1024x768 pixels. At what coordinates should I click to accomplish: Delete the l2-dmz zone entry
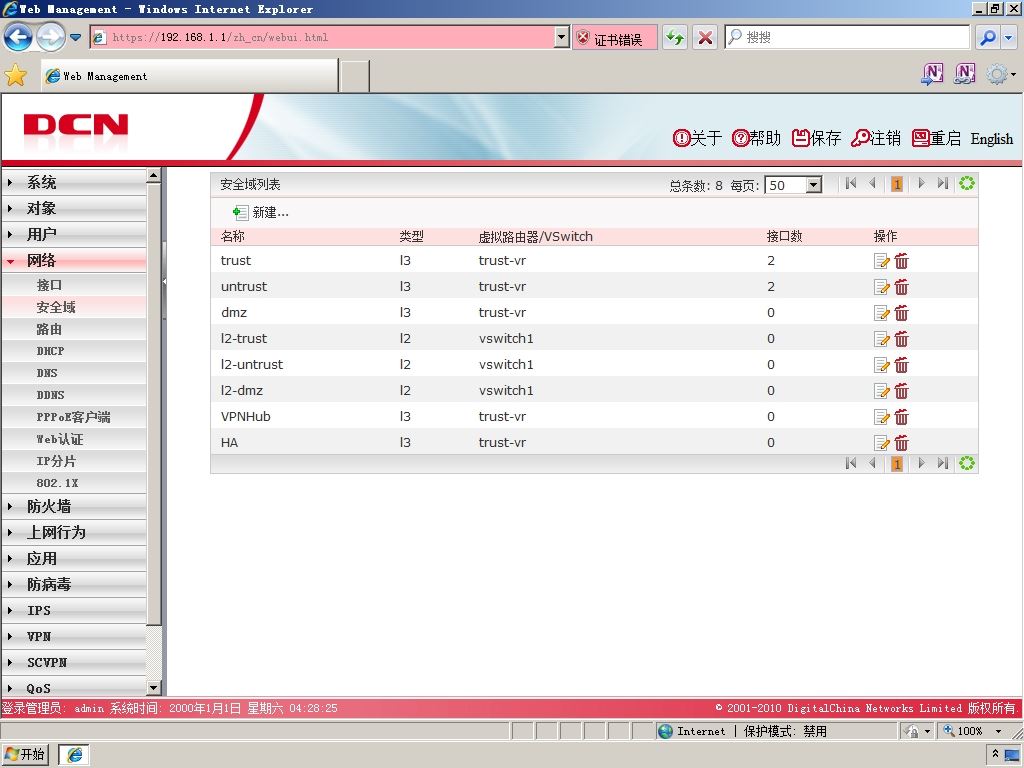click(x=902, y=391)
